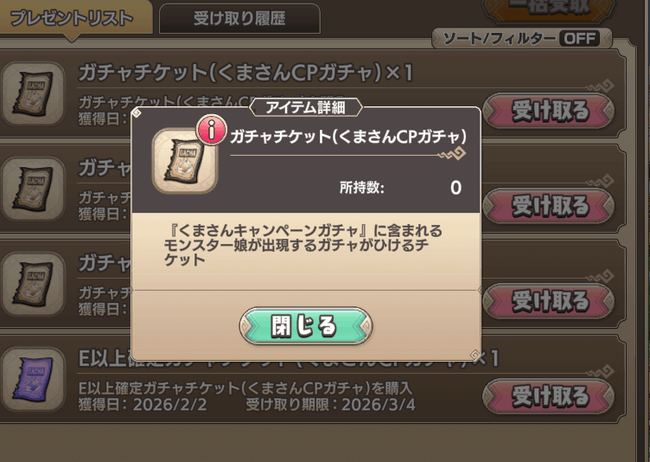
Task: Click the E以上確定ガチャチケット purchase description row
Action: click(x=245, y=388)
